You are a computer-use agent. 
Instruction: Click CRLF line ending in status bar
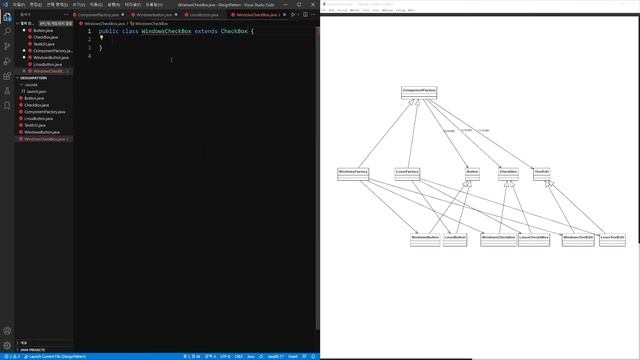[238, 357]
